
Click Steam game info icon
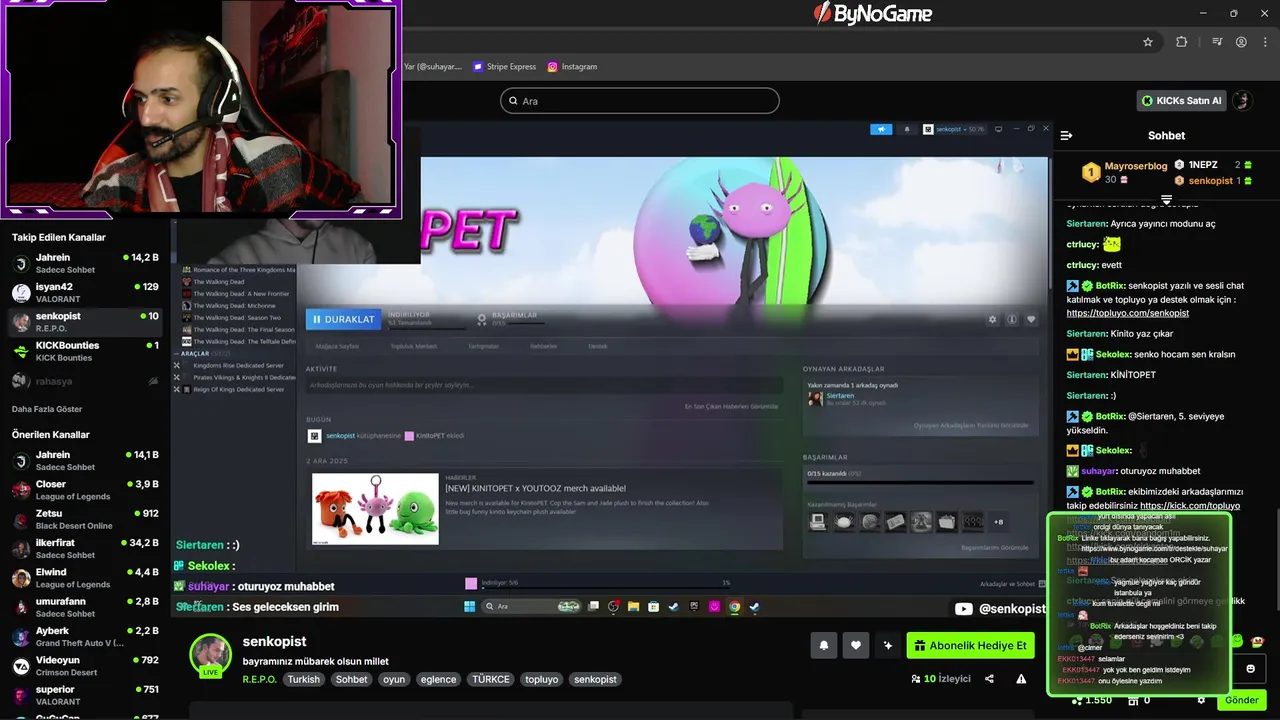tap(1012, 320)
